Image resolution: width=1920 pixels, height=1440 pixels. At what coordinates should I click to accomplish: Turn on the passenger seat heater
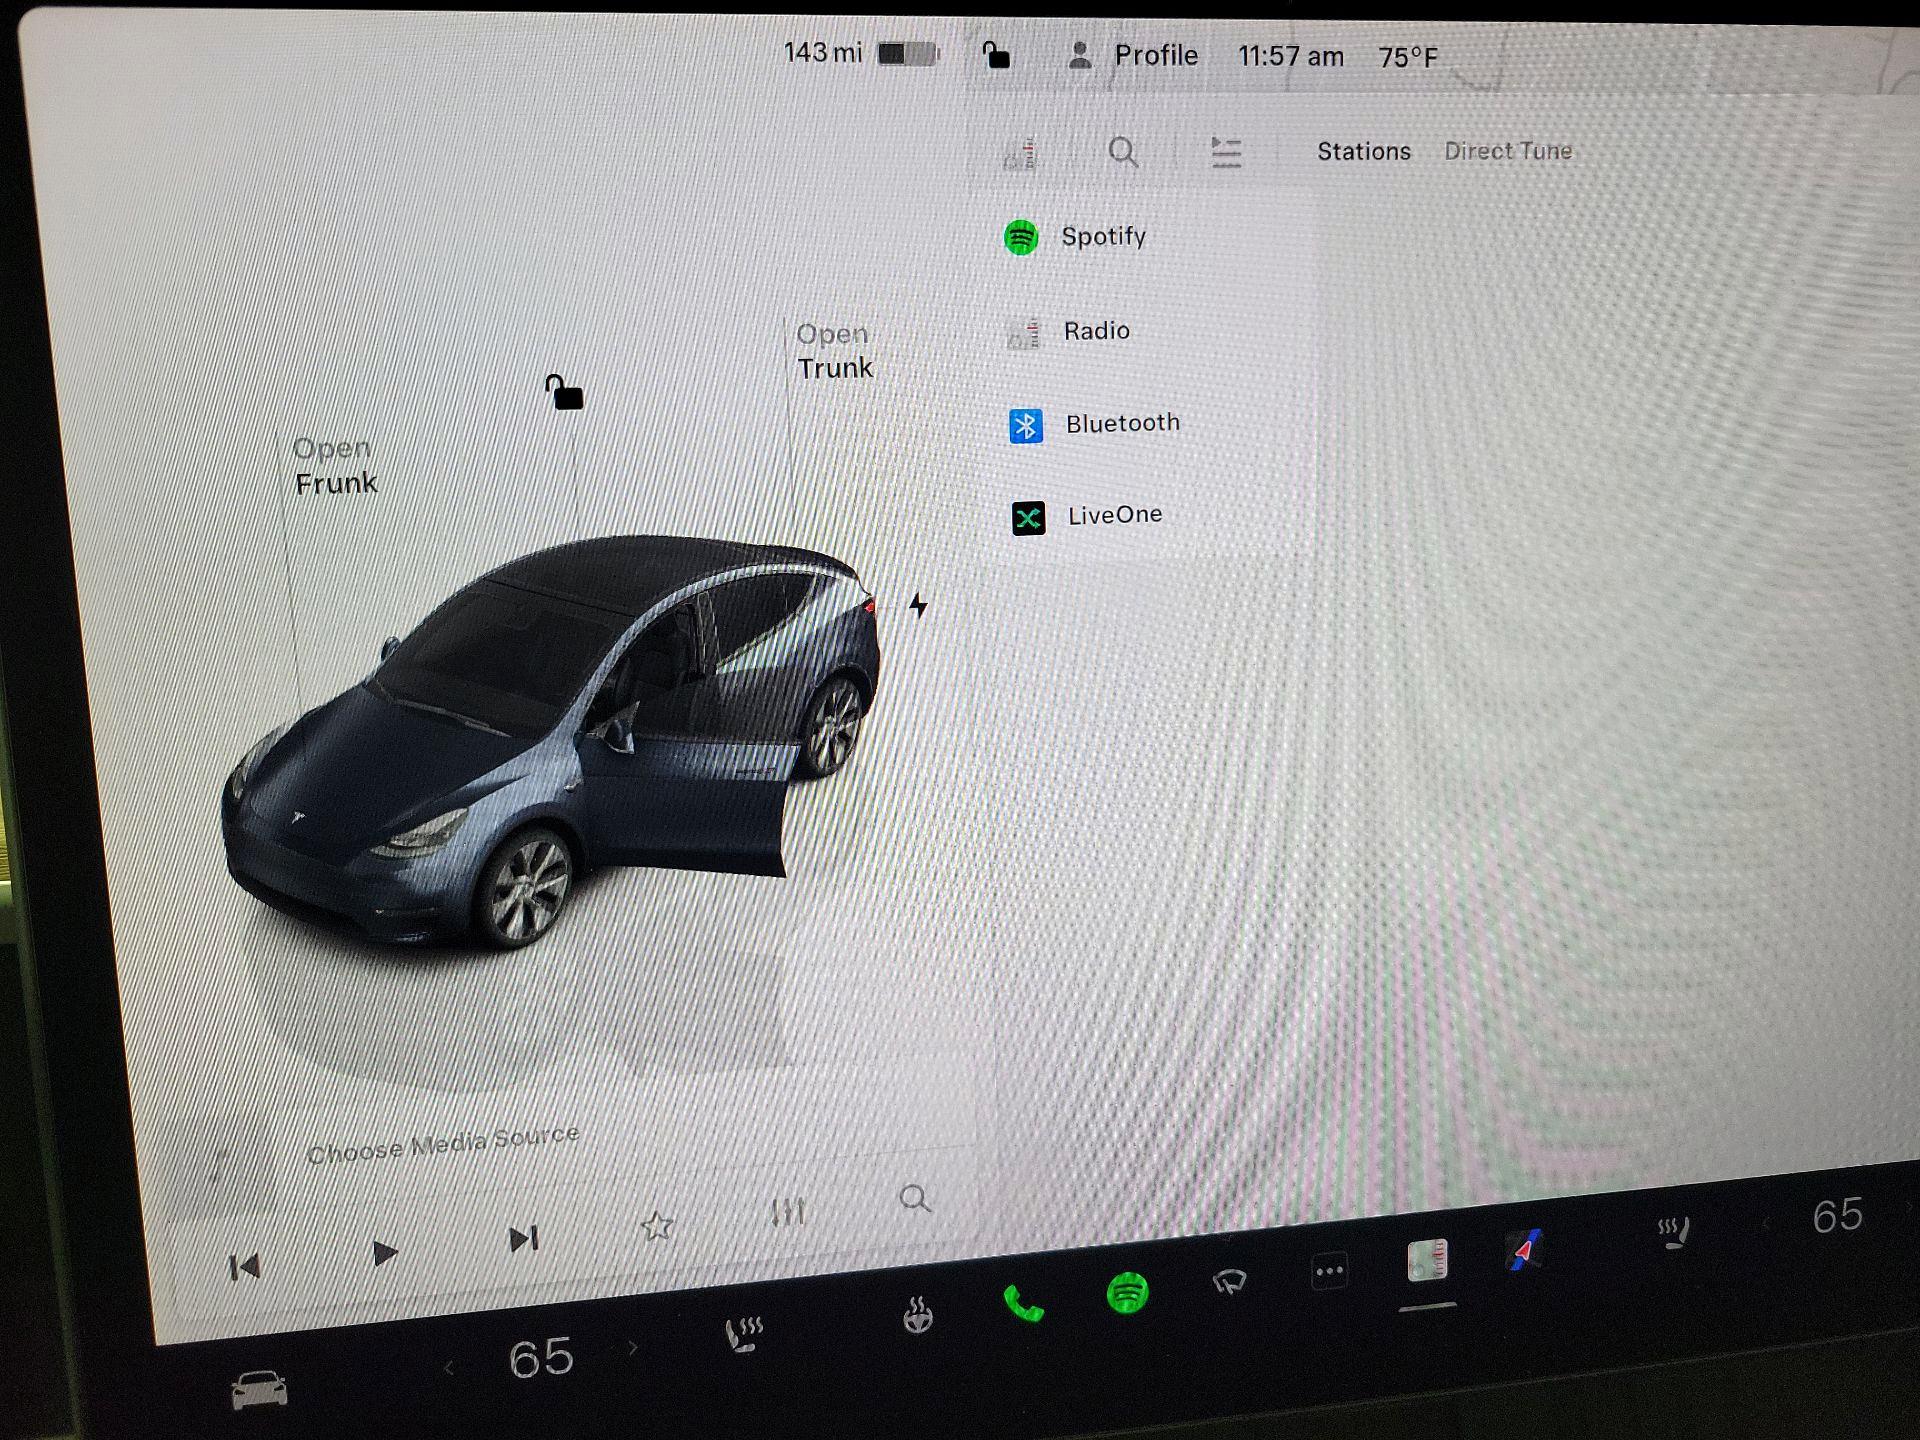click(1674, 1231)
